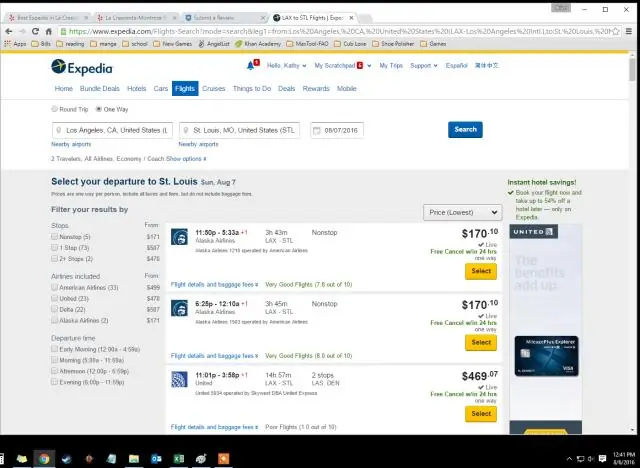The height and width of the screenshot is (468, 640).
Task: Open the Bundle Deals navigation tab
Action: pyautogui.click(x=100, y=89)
